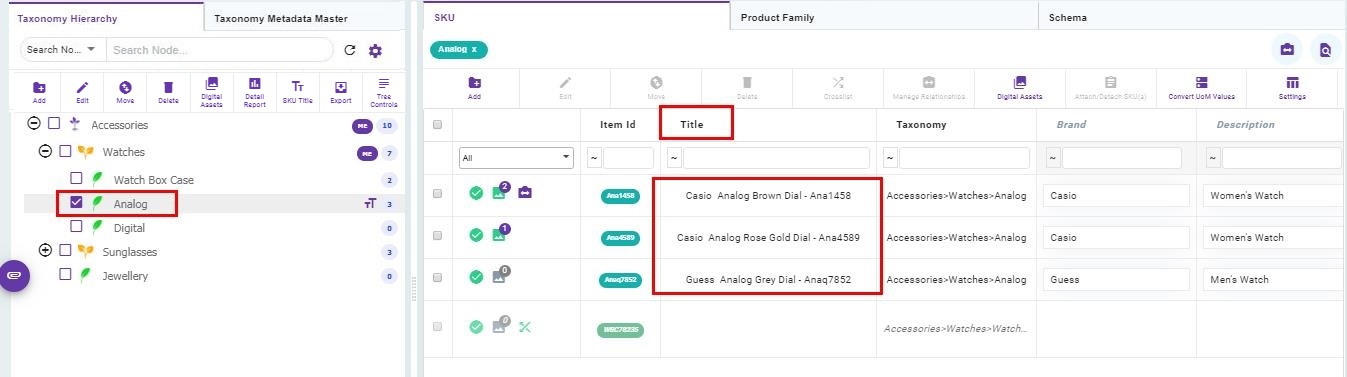Click the Ana1458 item id badge
The height and width of the screenshot is (377, 1347).
pos(620,195)
